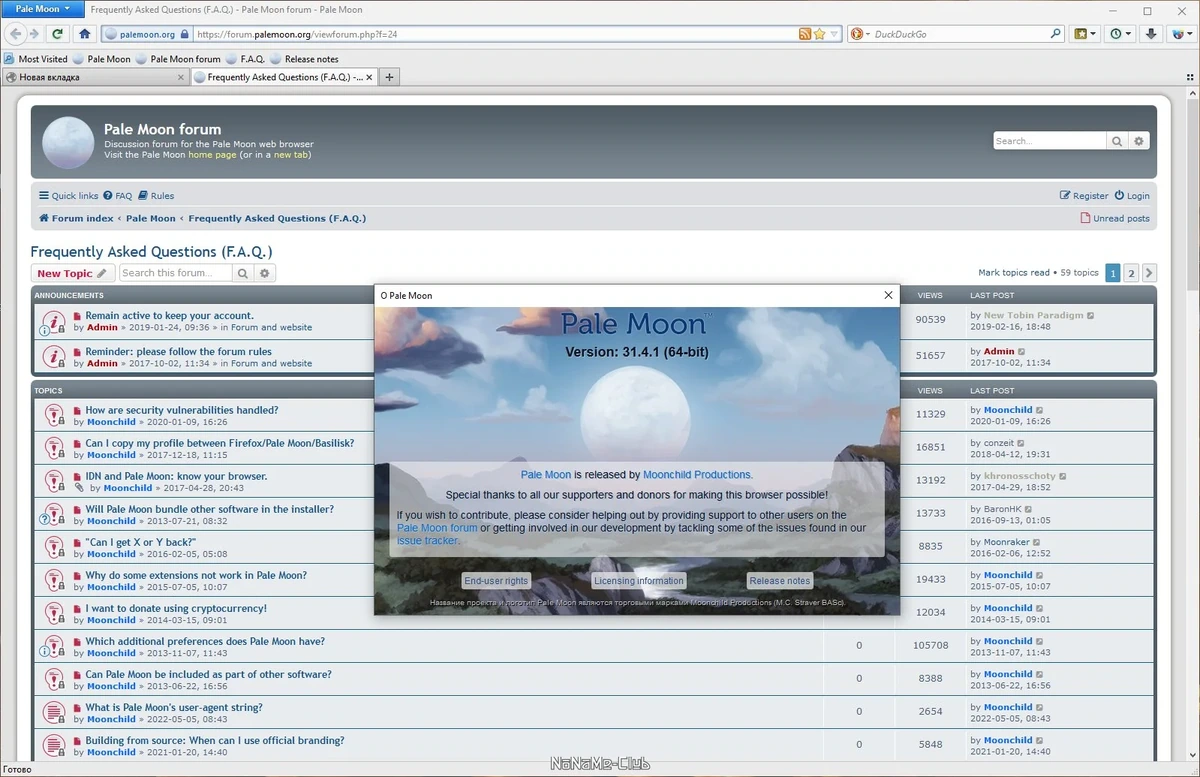Click the Register link
Viewport: 1200px width, 777px height.
pyautogui.click(x=1084, y=196)
